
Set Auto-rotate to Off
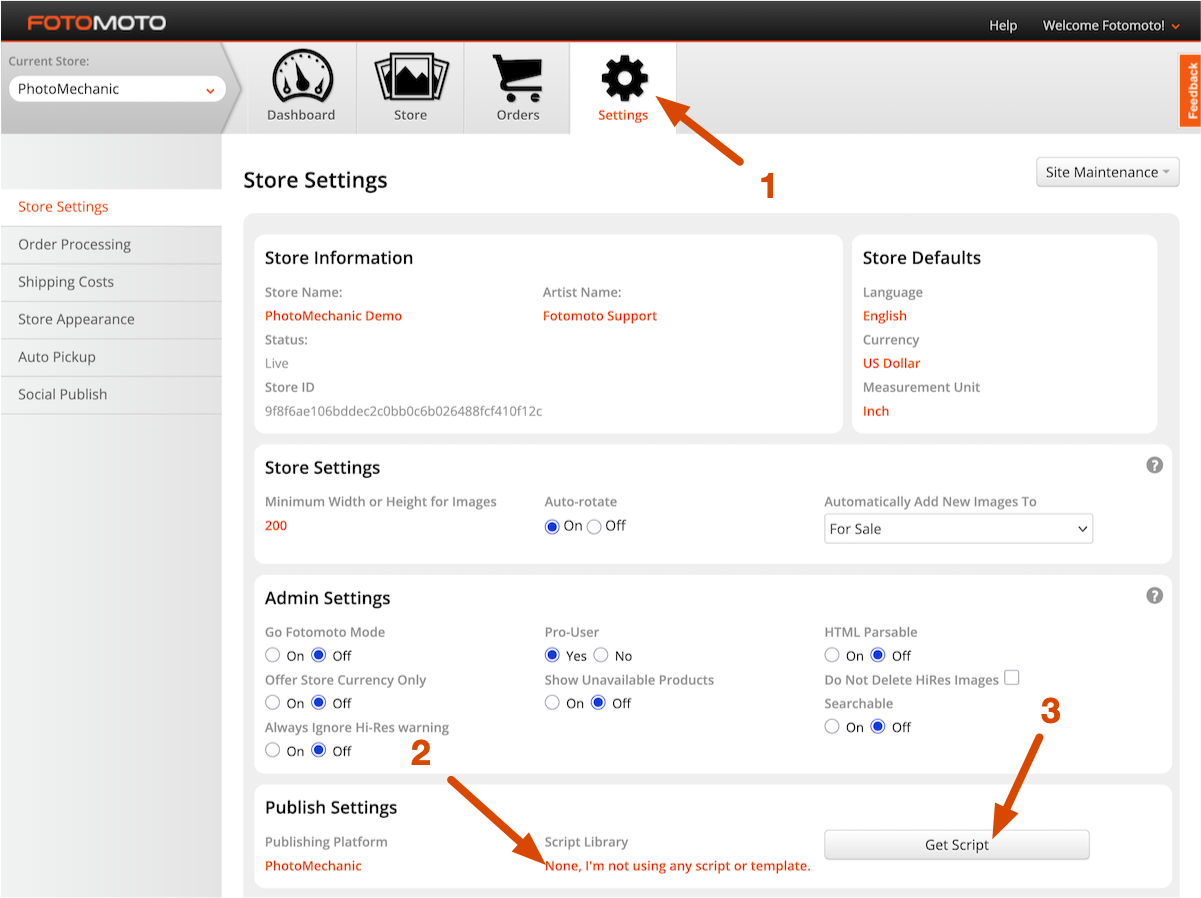[594, 526]
